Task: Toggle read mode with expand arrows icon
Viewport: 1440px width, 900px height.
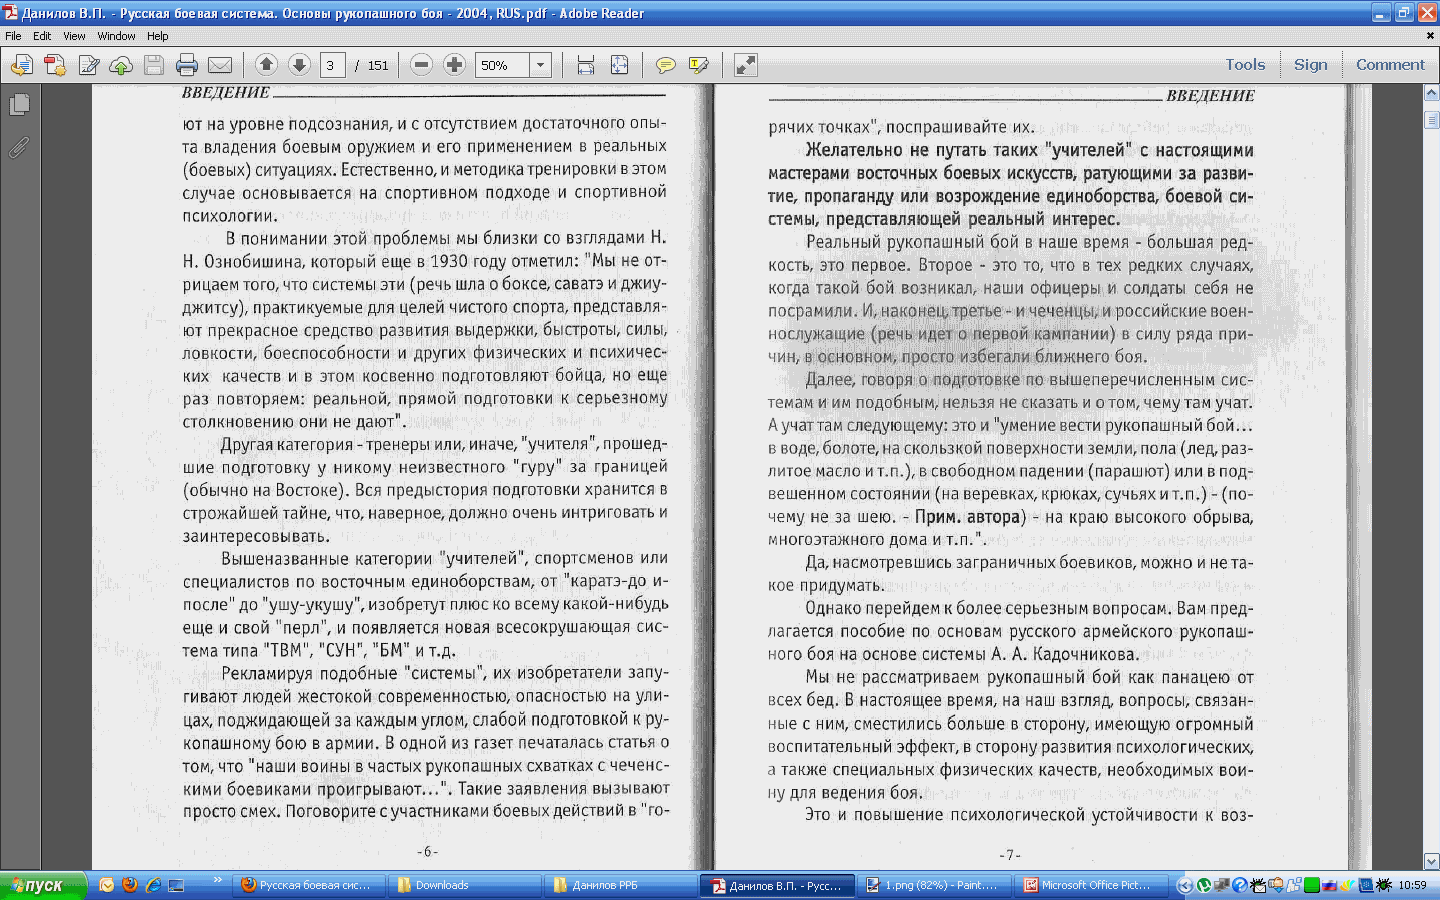Action: pos(746,66)
